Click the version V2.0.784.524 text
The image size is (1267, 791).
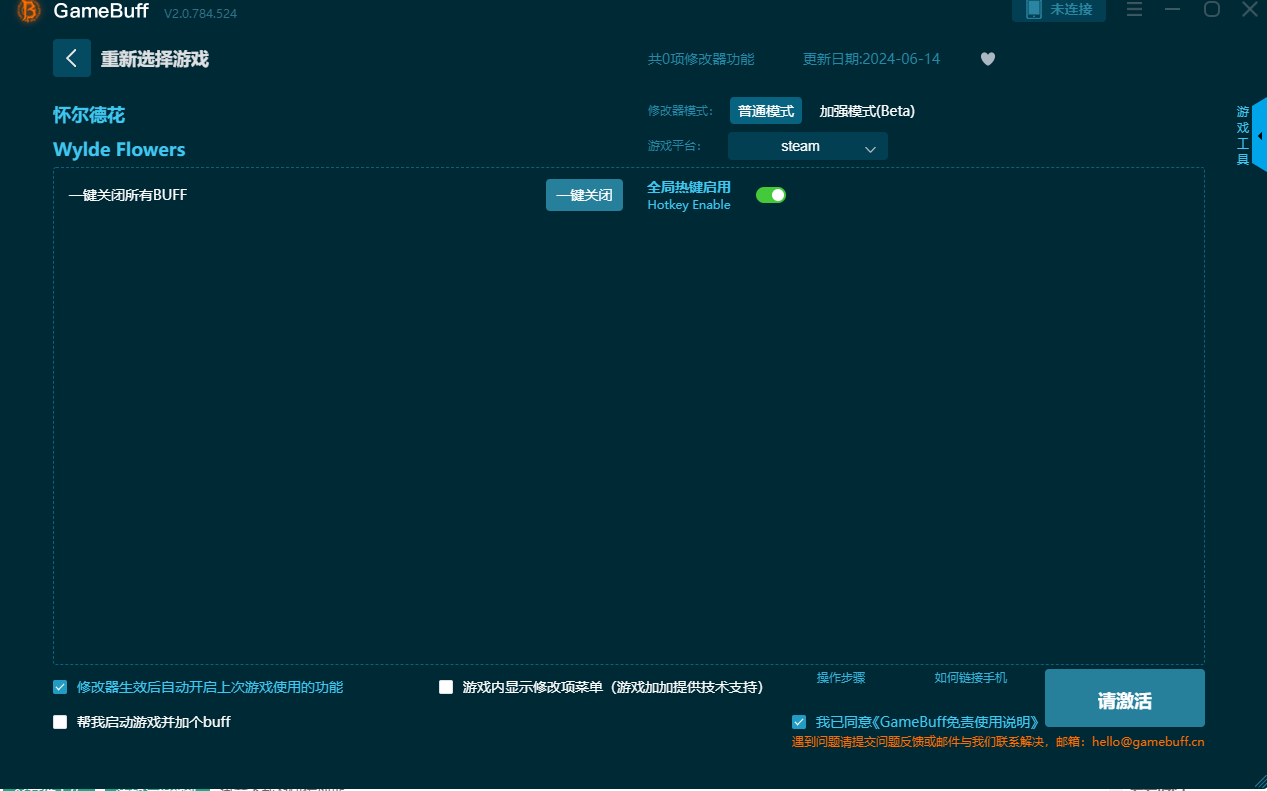200,14
